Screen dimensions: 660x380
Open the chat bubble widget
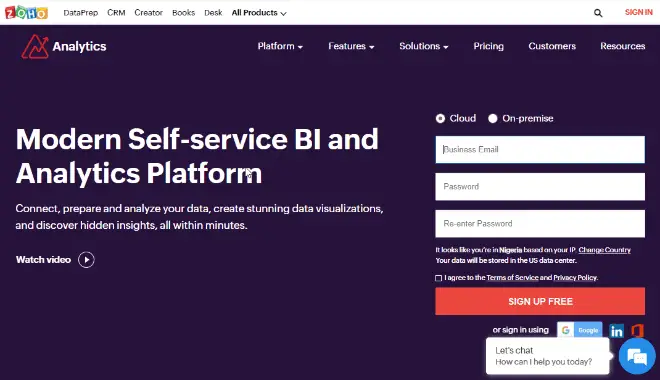click(637, 357)
